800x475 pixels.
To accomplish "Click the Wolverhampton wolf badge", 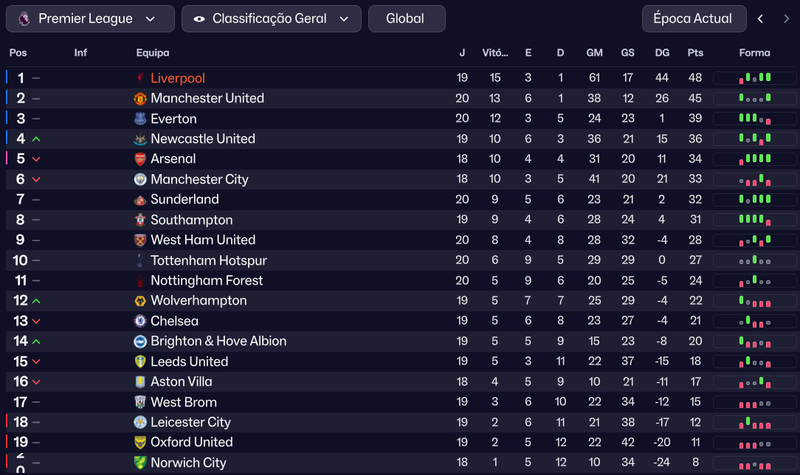I will click(x=140, y=301).
